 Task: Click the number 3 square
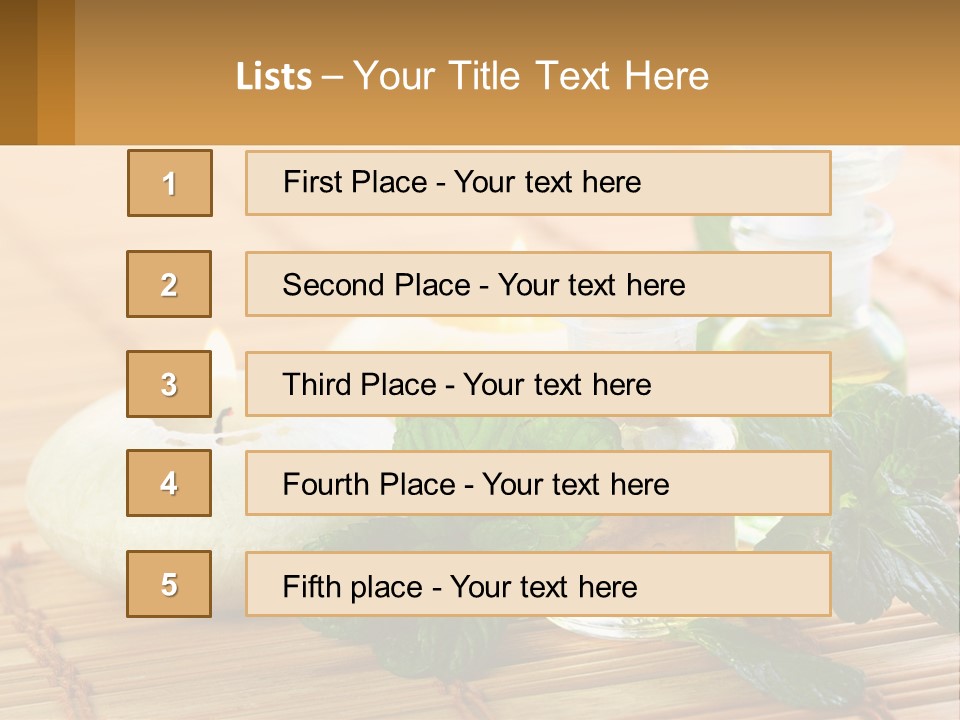169,384
